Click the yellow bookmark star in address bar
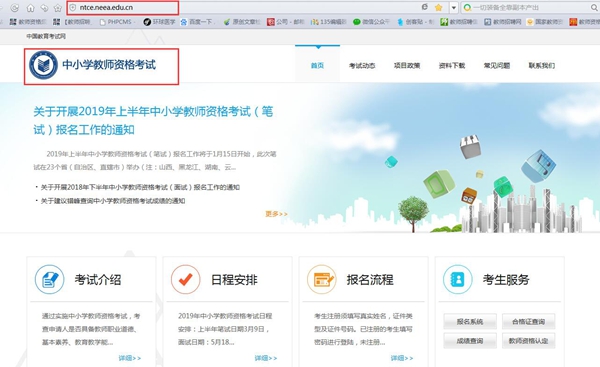The width and height of the screenshot is (600, 367). [439, 7]
